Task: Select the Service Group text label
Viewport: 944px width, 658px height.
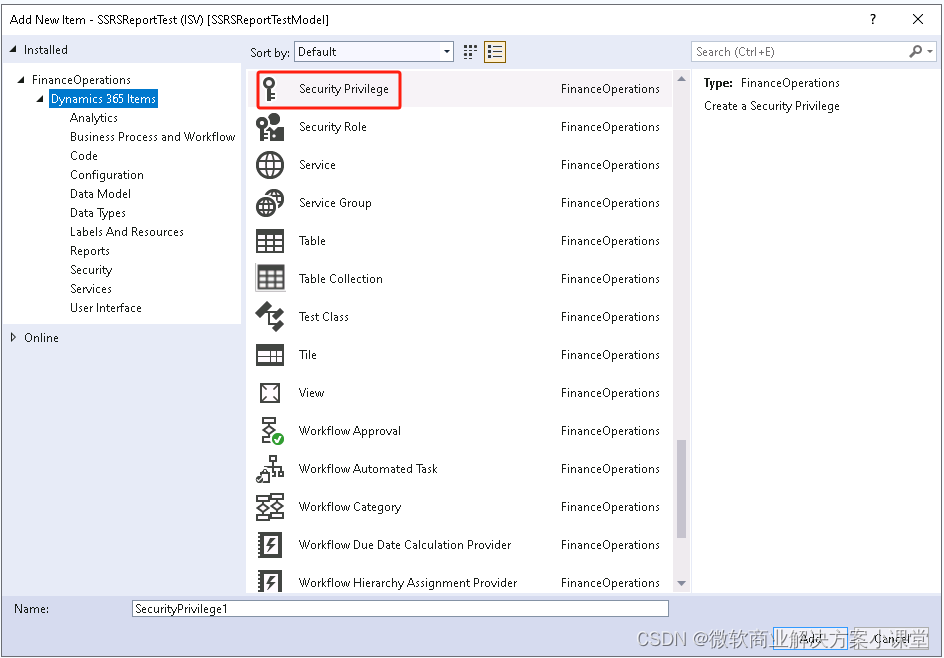Action: pos(335,203)
